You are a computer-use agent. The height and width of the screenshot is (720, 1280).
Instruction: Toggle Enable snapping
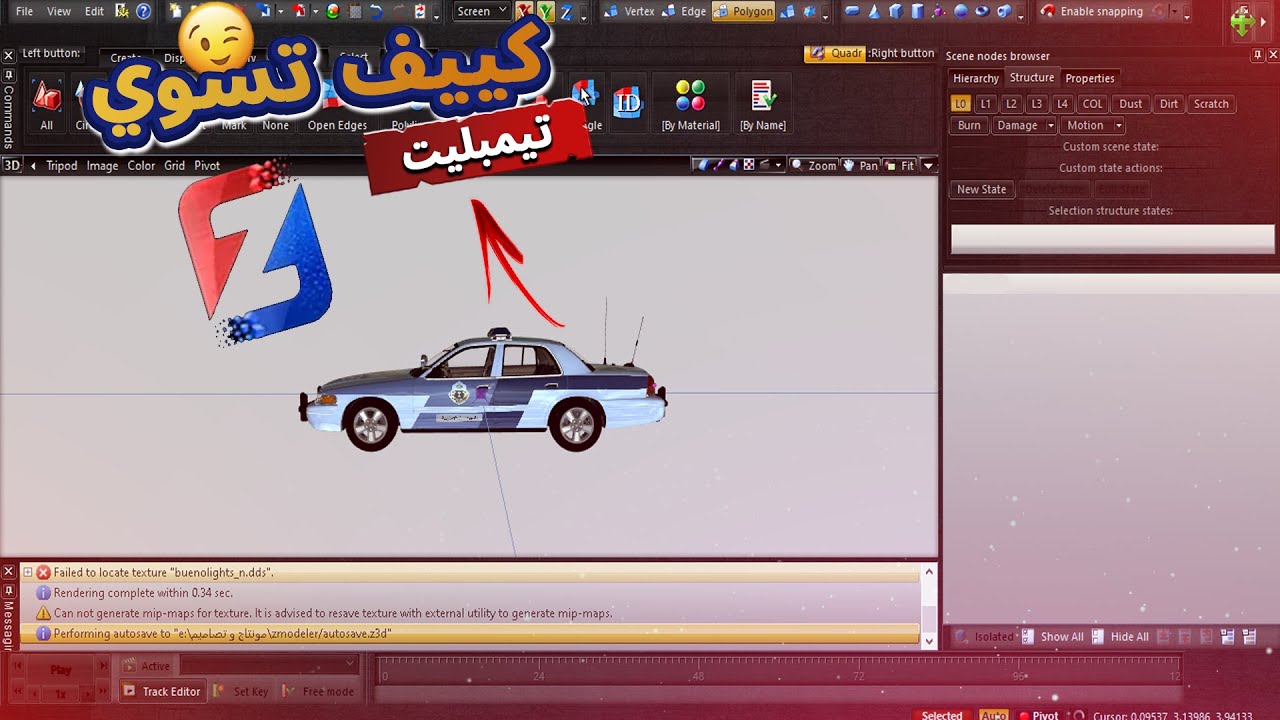coord(1091,11)
